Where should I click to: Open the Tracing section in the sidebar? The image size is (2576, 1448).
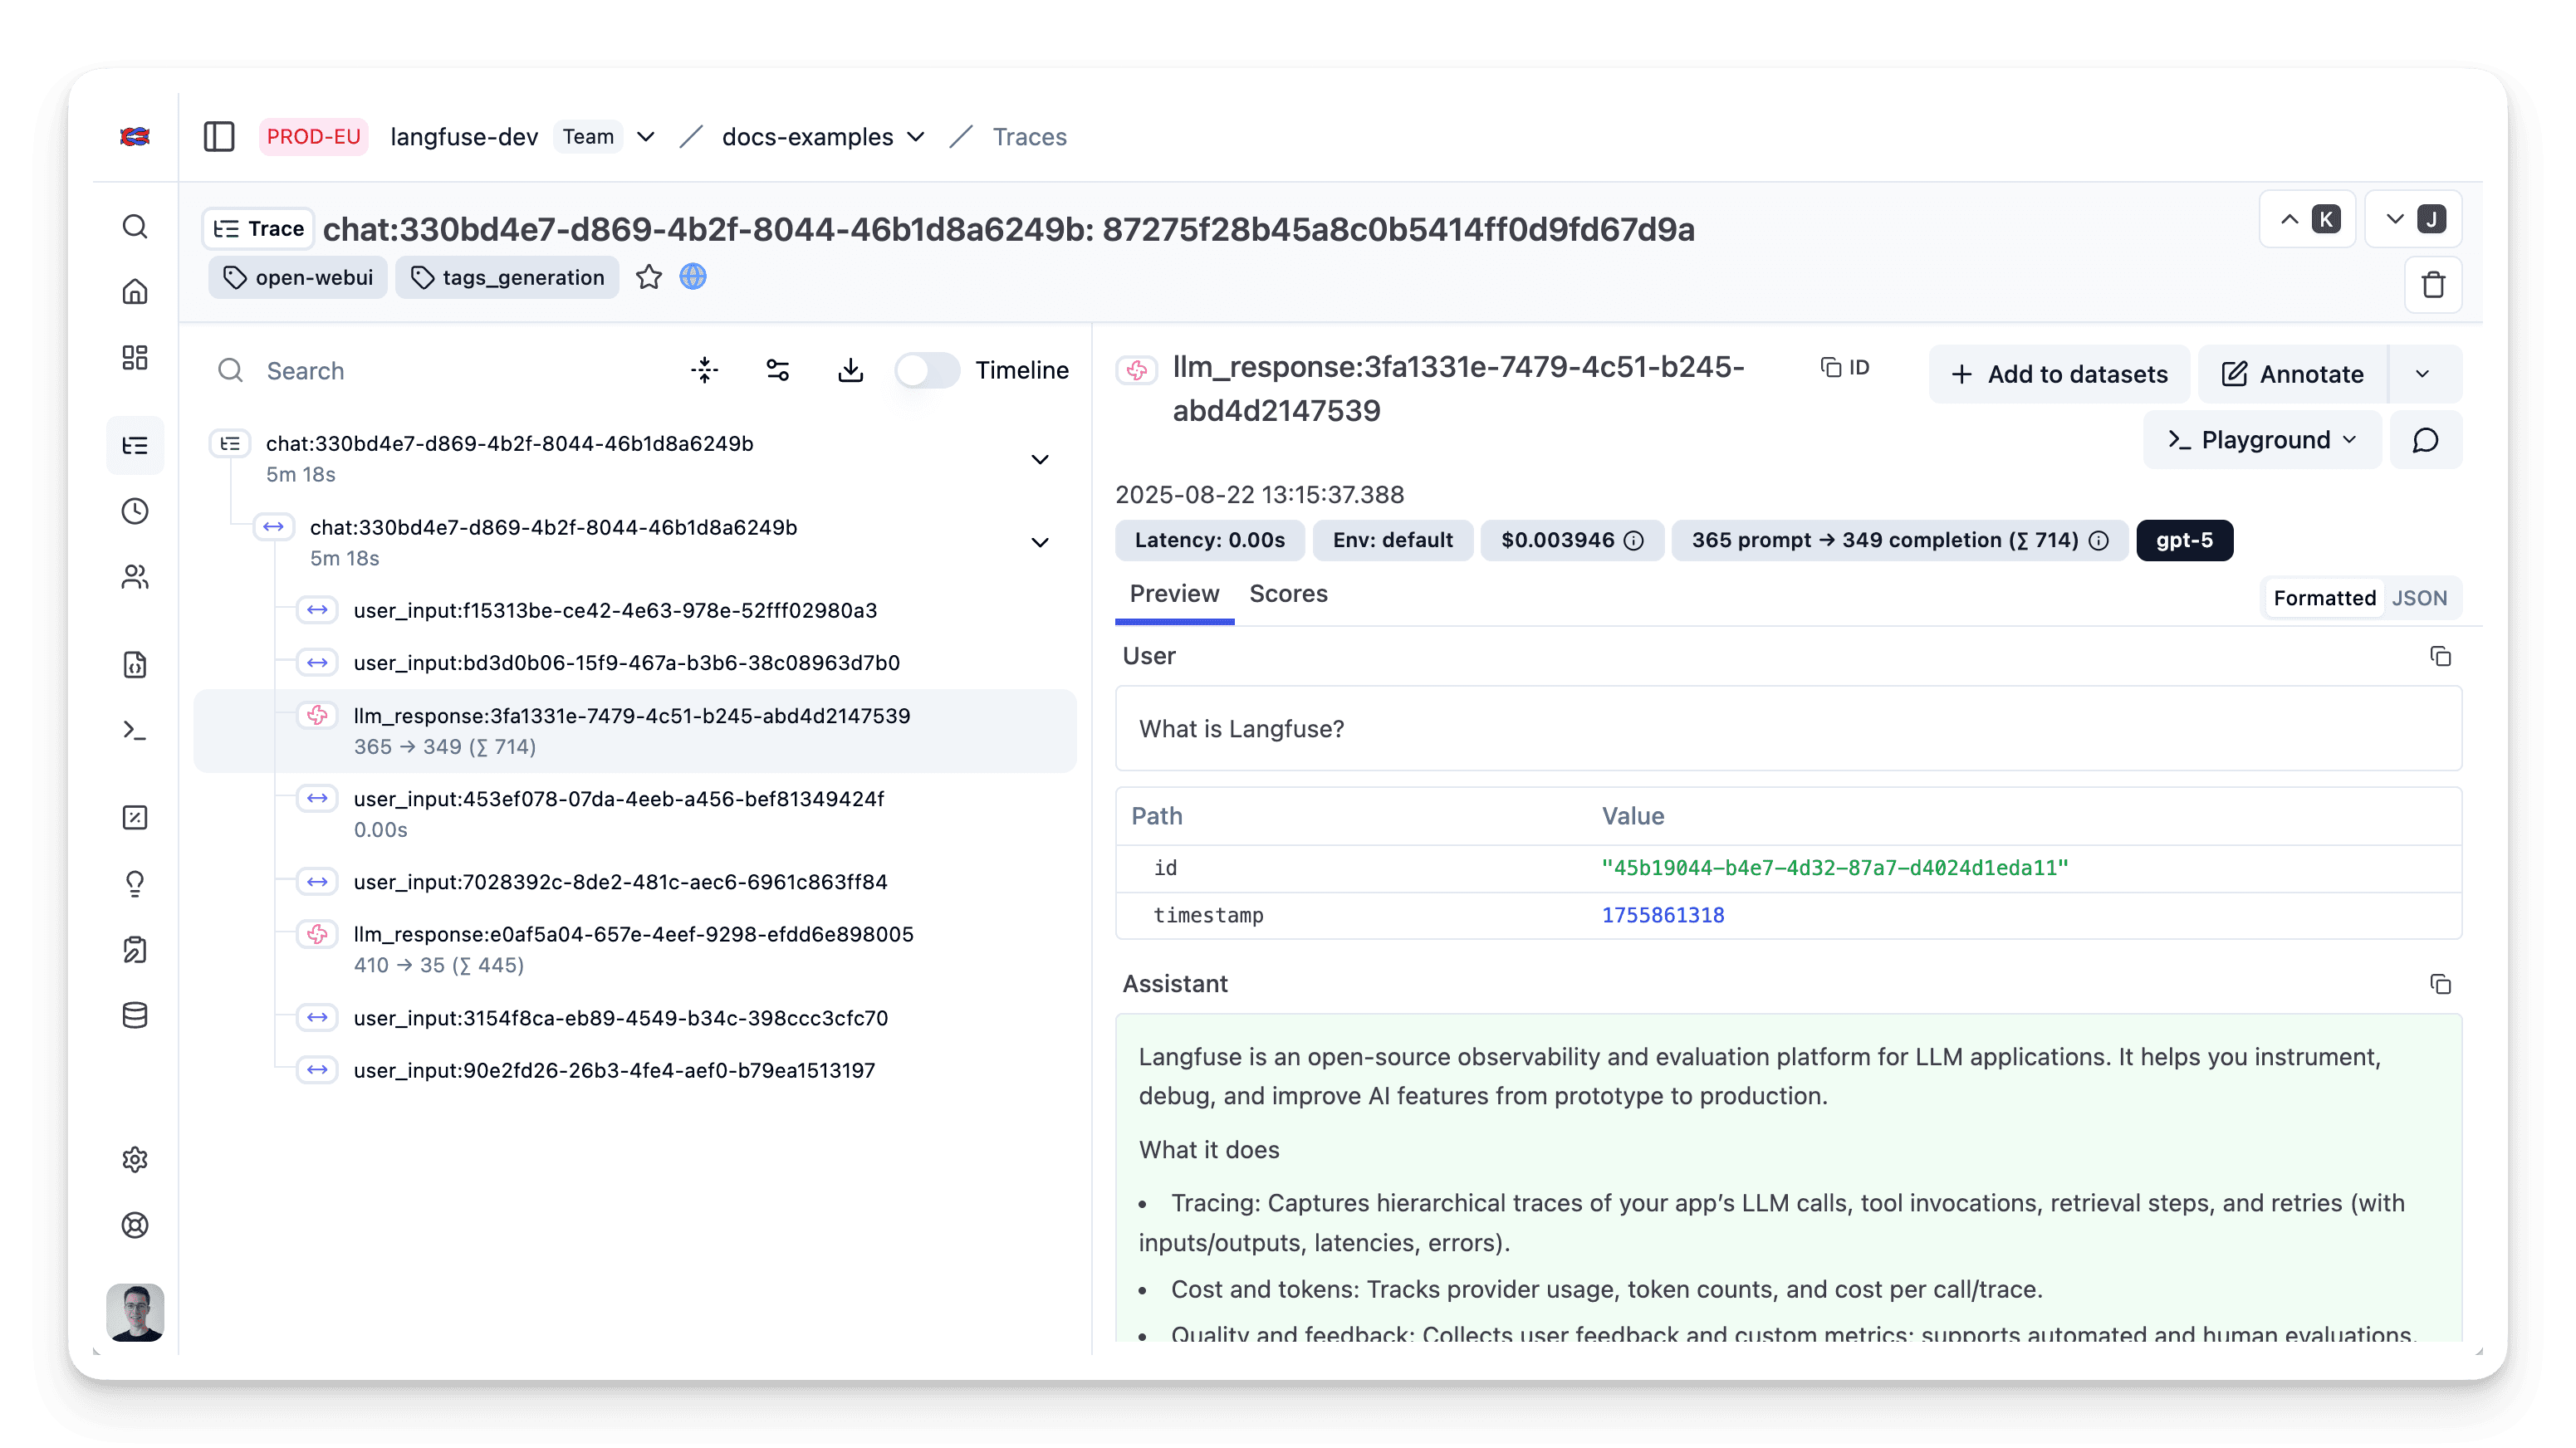point(135,445)
